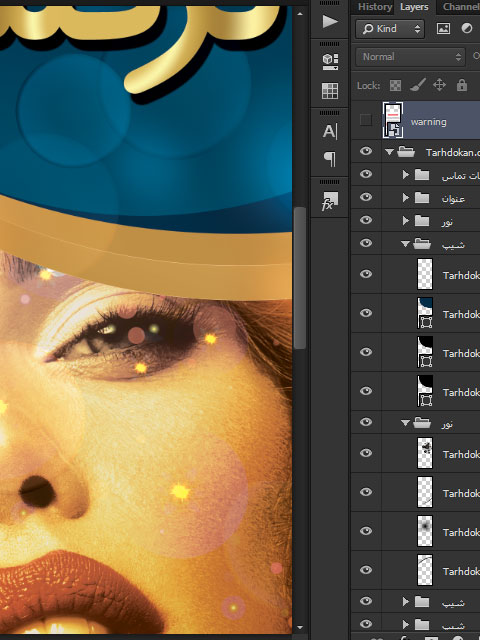Open the Normal blend mode dropdown
The image size is (480, 640).
click(x=410, y=57)
